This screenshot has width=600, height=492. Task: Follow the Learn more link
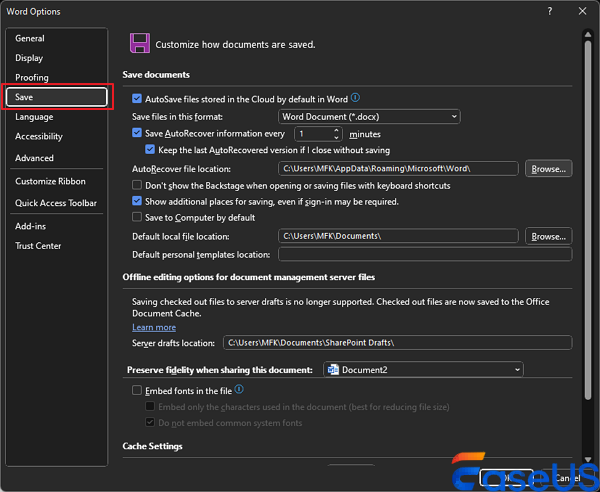pos(154,327)
